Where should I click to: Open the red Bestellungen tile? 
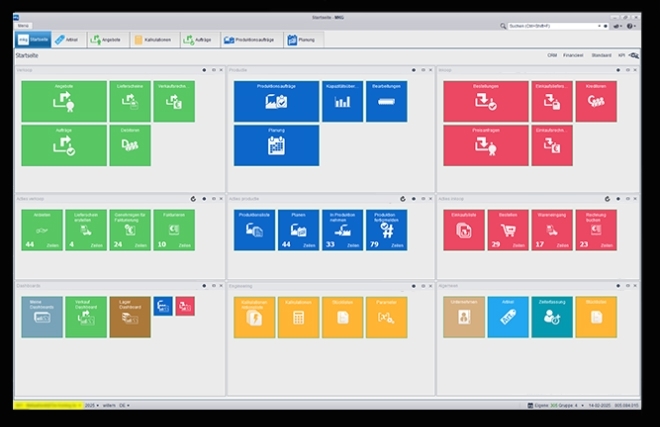(x=486, y=101)
